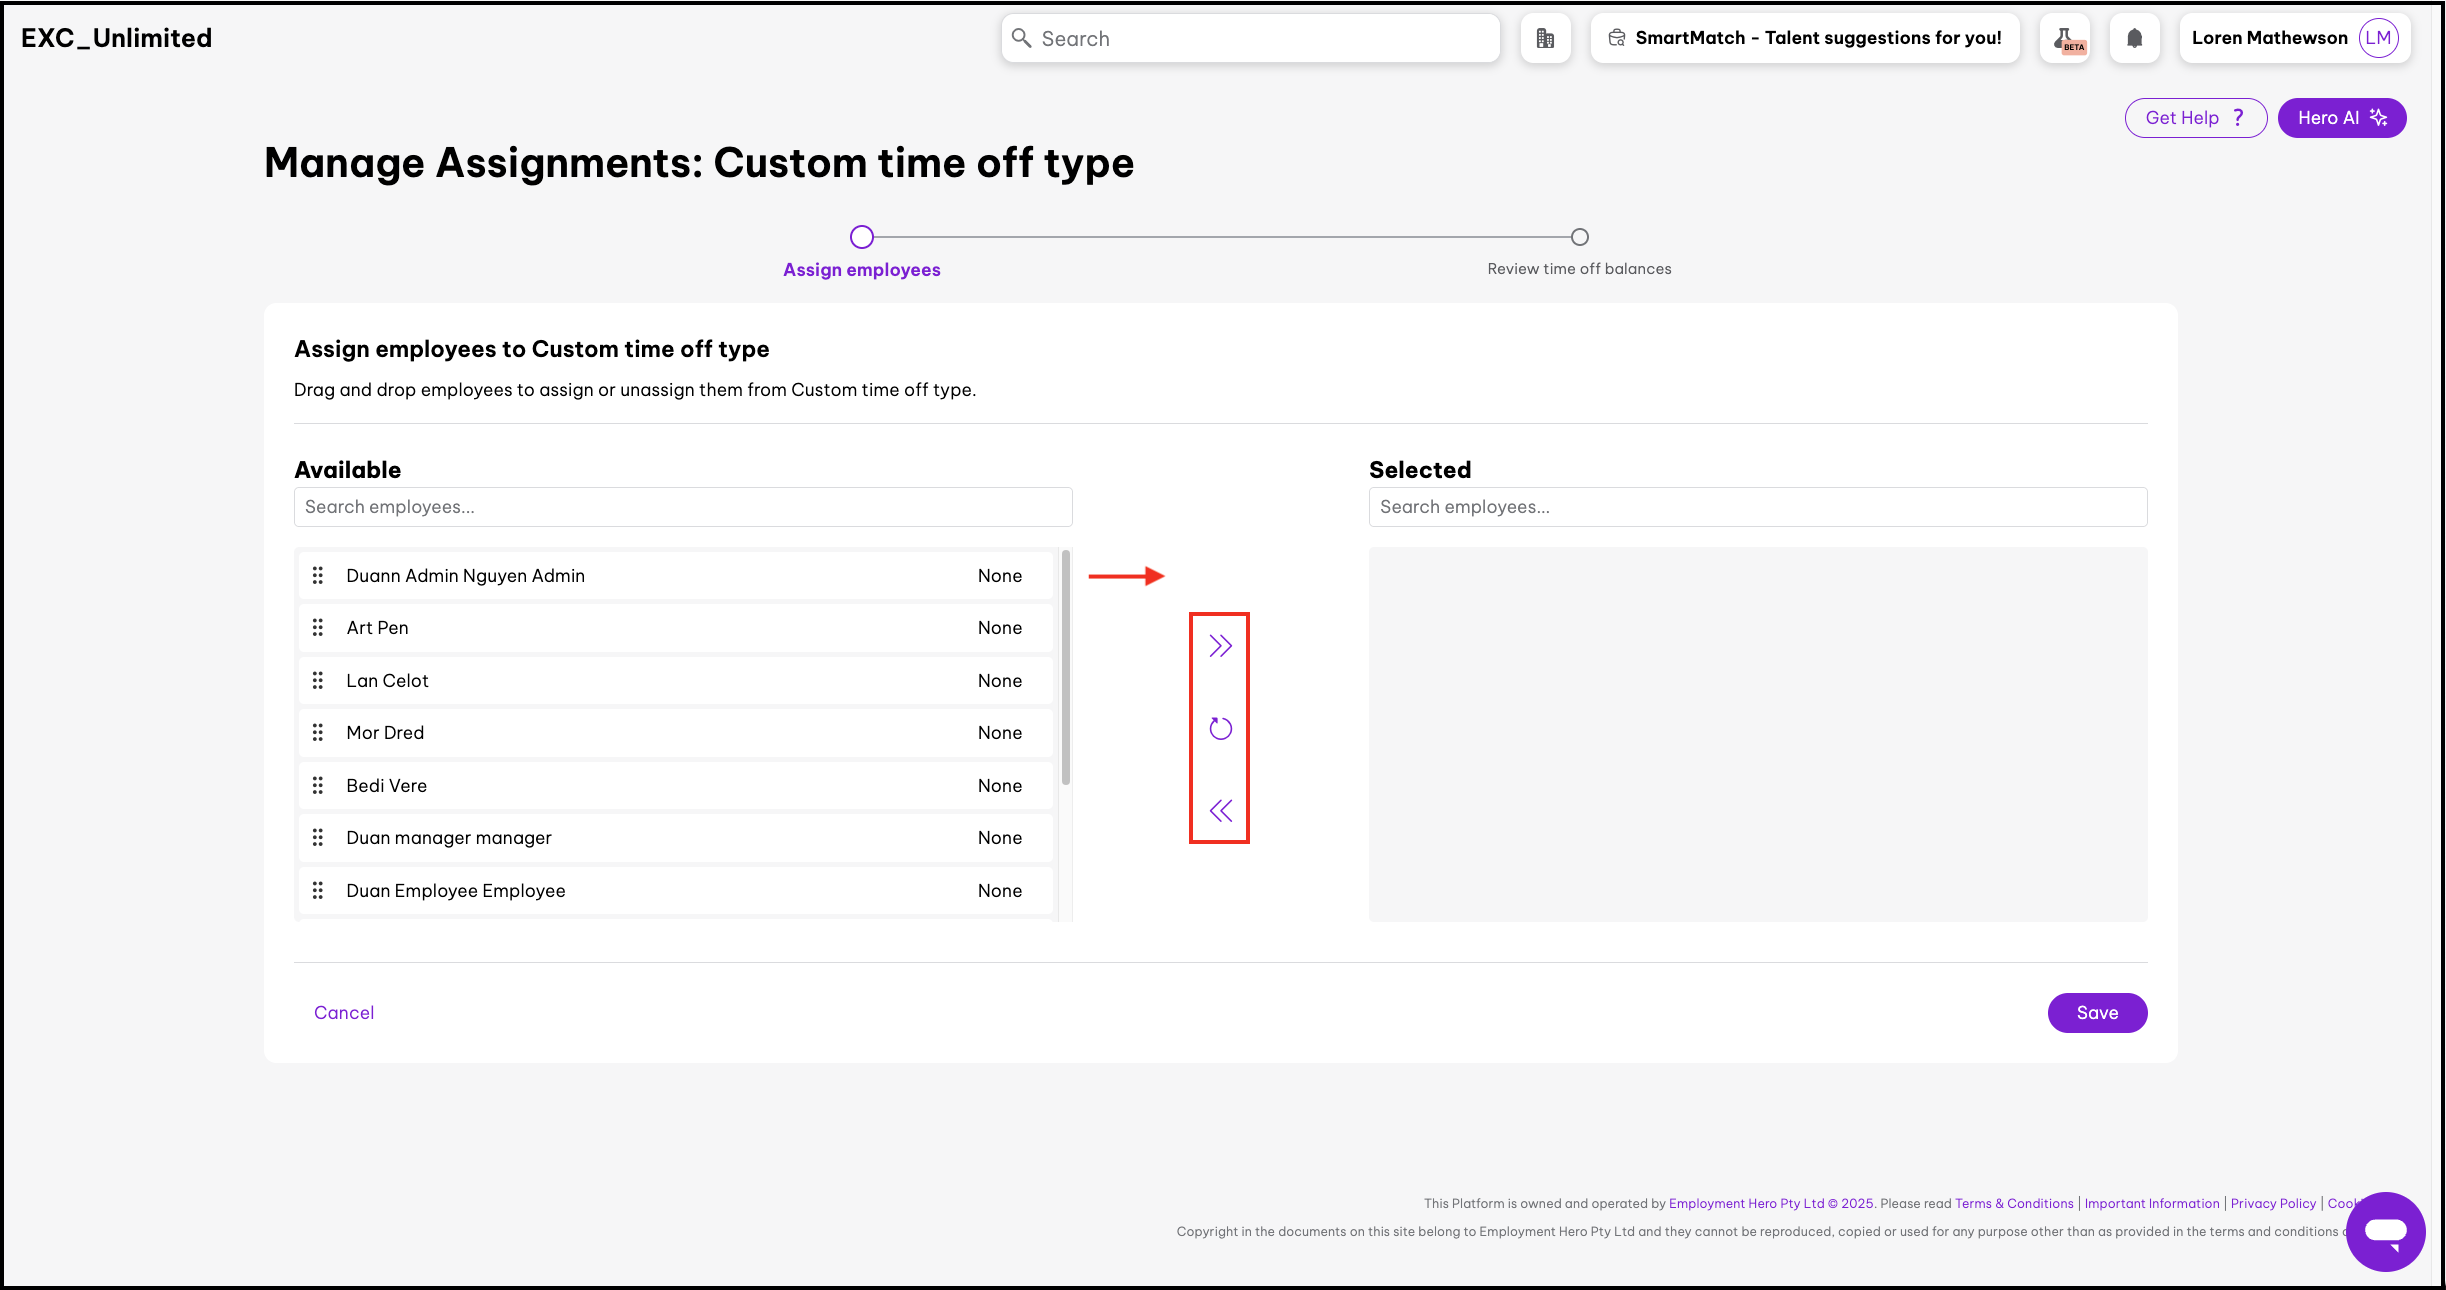Click the move all left double-chevron icon
Screen dimensions: 2446x1290
click(1220, 810)
